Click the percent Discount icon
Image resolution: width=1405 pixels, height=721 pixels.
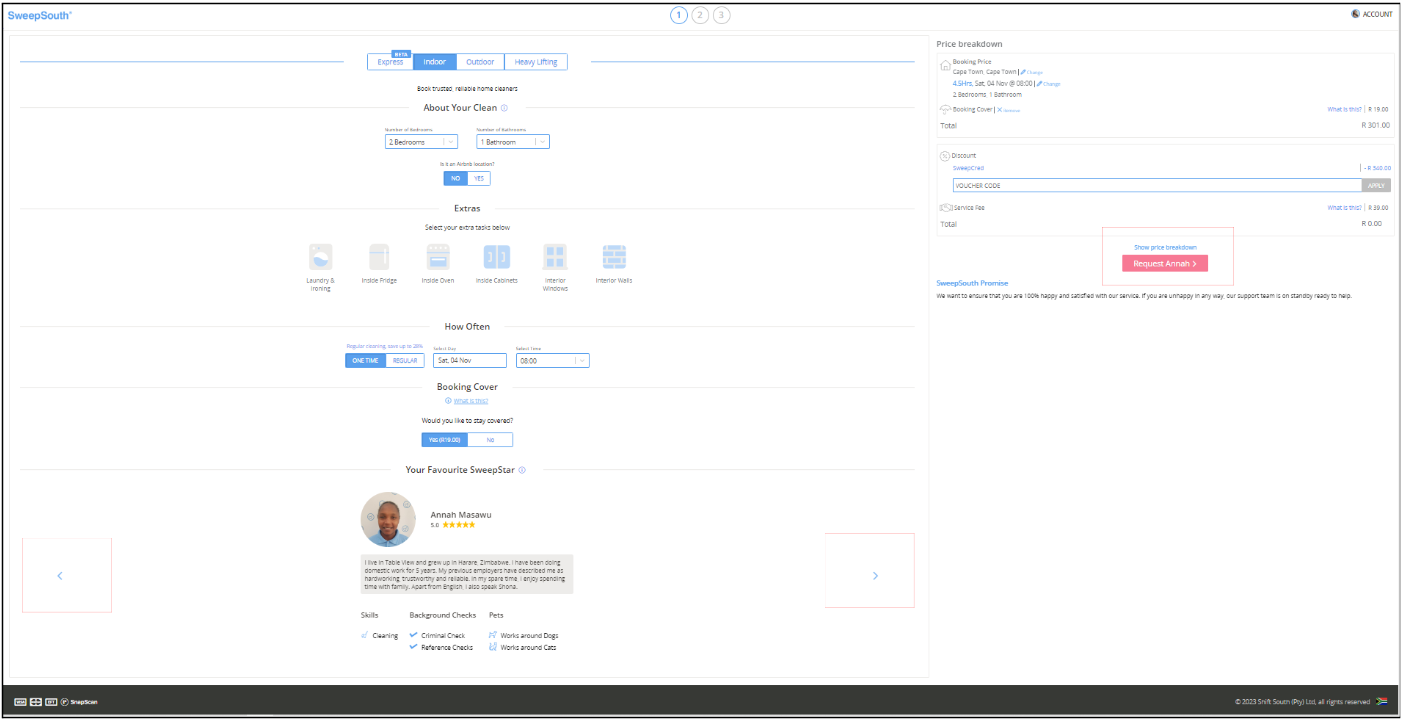coord(945,156)
